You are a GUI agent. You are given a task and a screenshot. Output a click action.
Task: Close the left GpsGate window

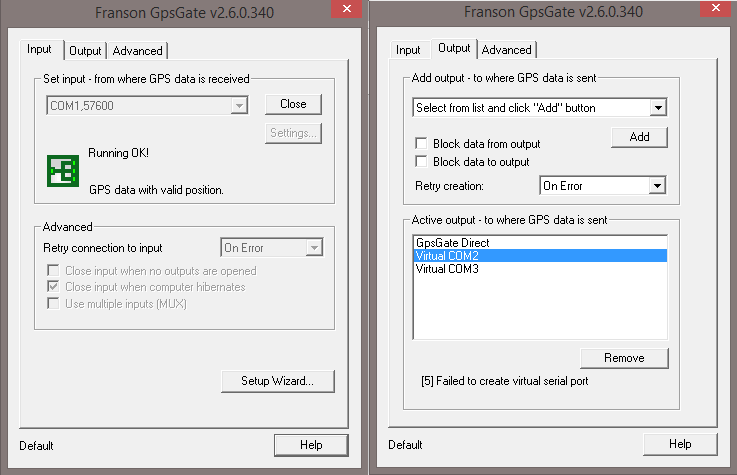tap(346, 9)
